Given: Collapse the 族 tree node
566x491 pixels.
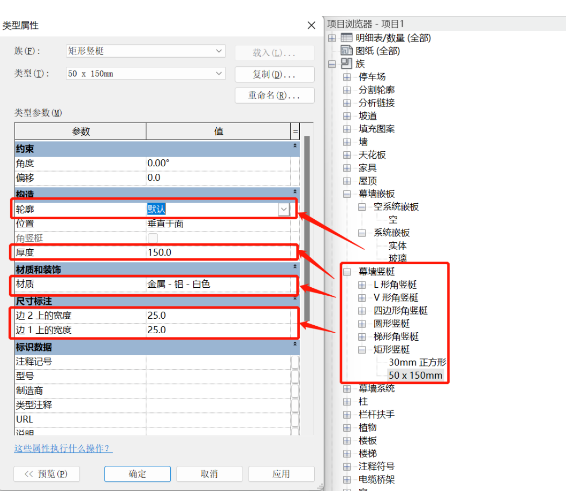Looking at the screenshot, I should point(332,64).
